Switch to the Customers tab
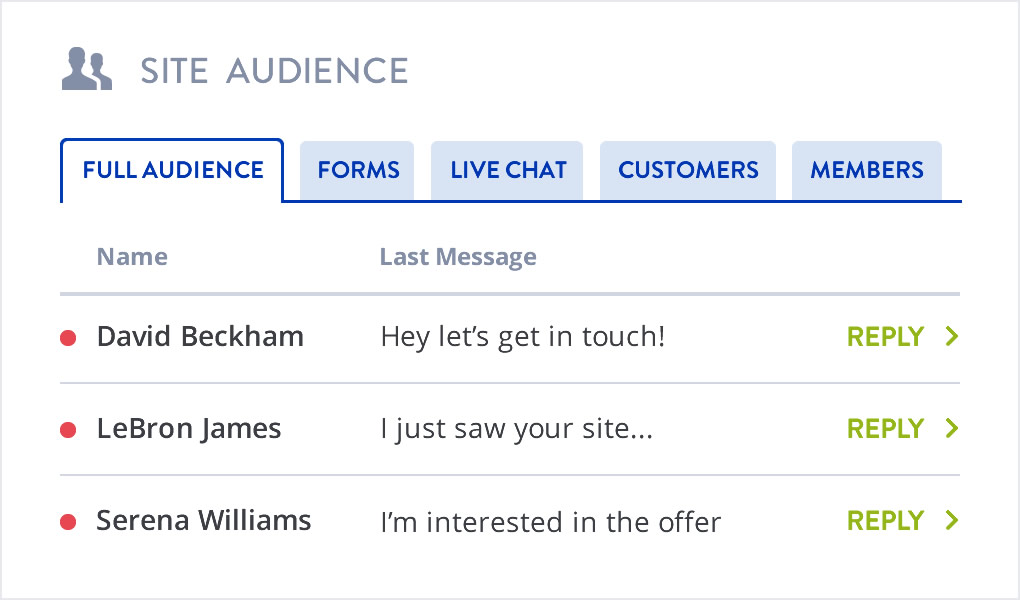The image size is (1020, 600). click(688, 170)
